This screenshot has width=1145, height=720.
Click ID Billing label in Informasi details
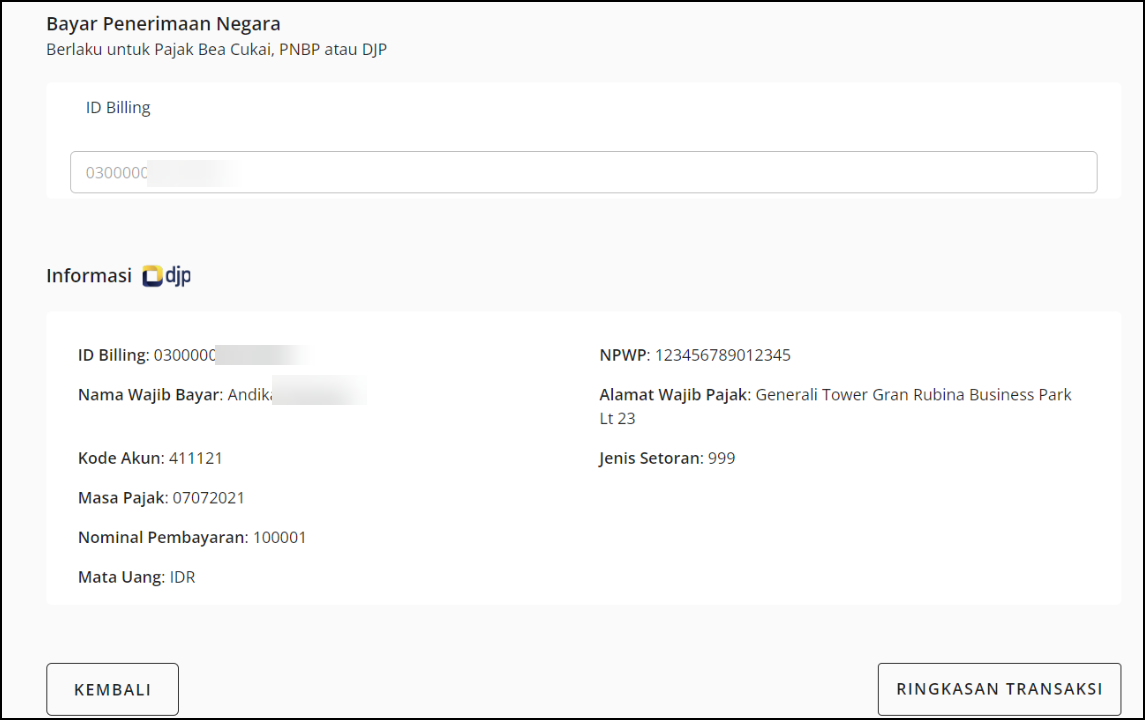tap(113, 355)
